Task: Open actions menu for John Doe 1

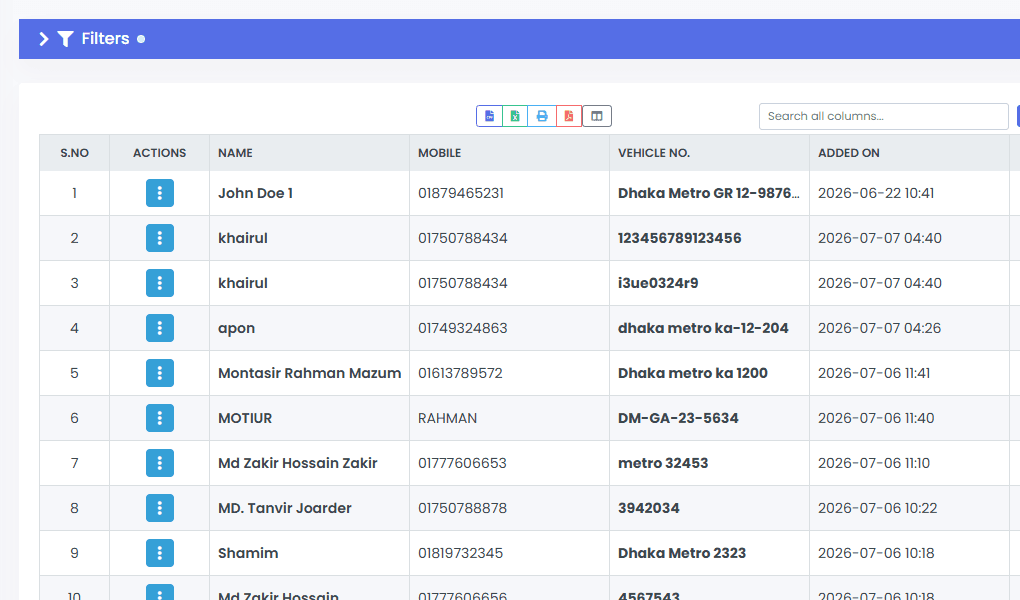Action: [x=159, y=193]
